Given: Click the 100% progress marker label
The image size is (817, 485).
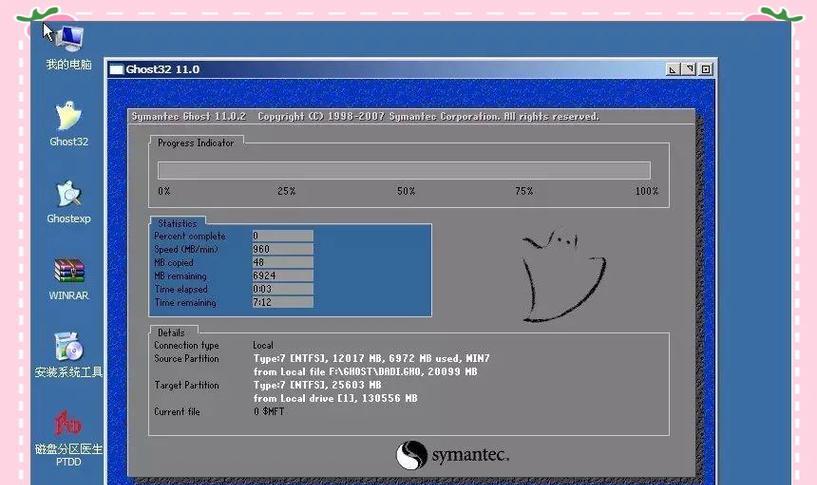Looking at the screenshot, I should click(647, 191).
